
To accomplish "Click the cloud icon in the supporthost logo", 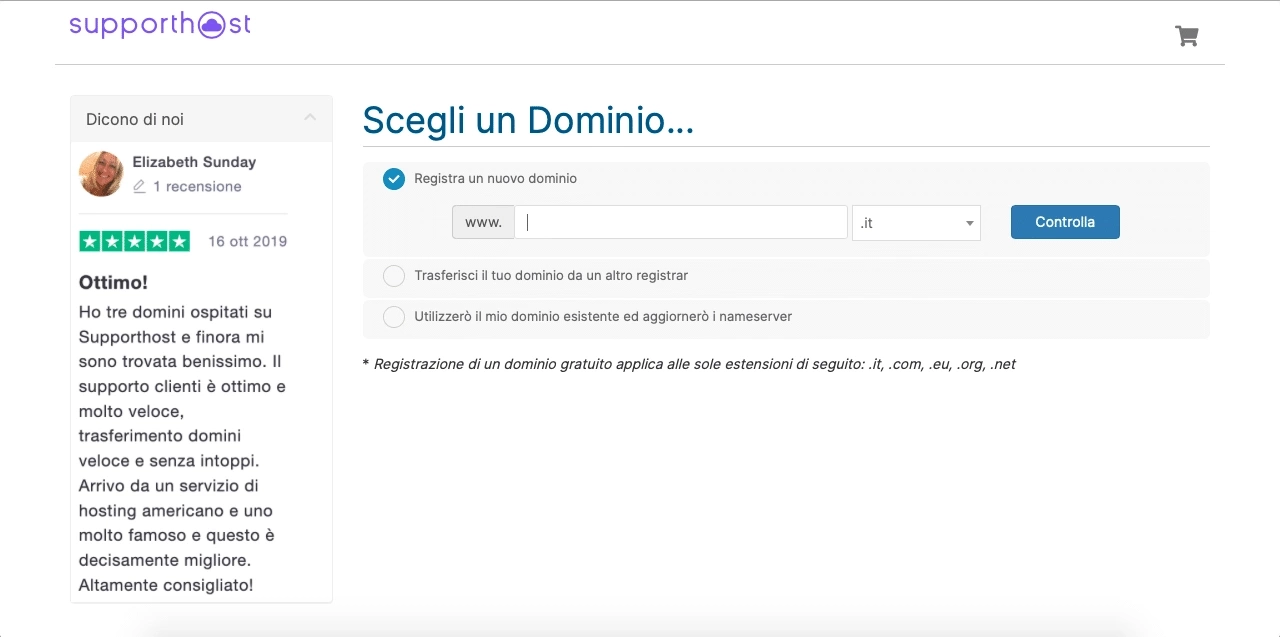I will [x=212, y=26].
